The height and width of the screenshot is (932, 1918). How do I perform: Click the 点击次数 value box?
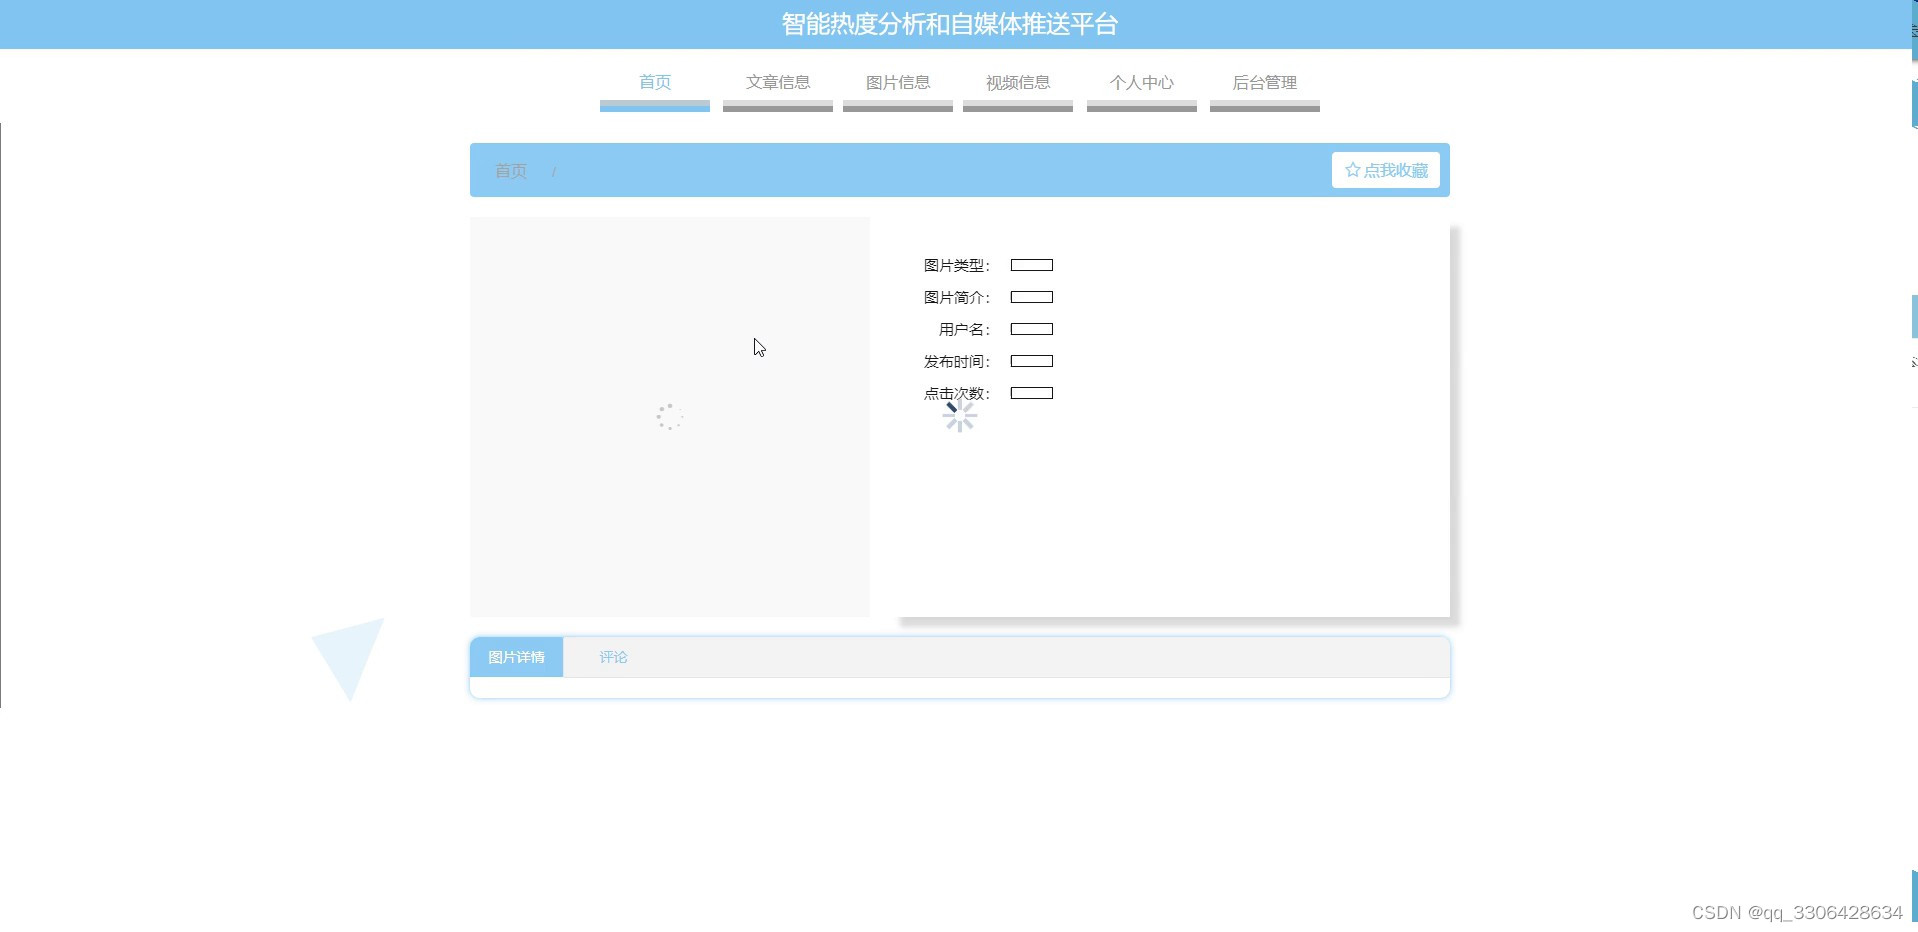pyautogui.click(x=1032, y=393)
